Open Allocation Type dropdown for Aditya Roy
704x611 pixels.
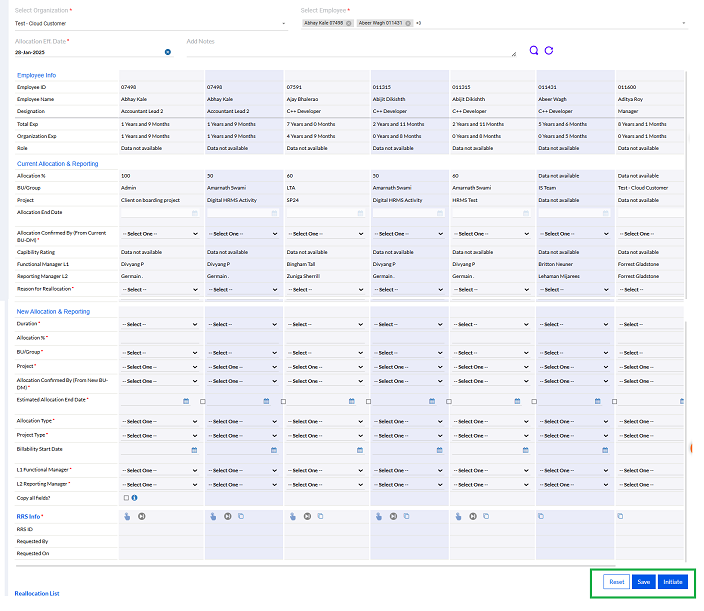tap(651, 422)
